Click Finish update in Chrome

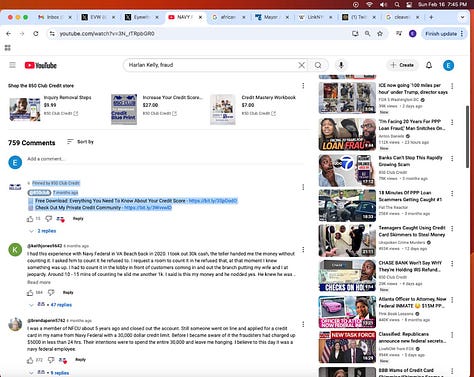point(444,34)
